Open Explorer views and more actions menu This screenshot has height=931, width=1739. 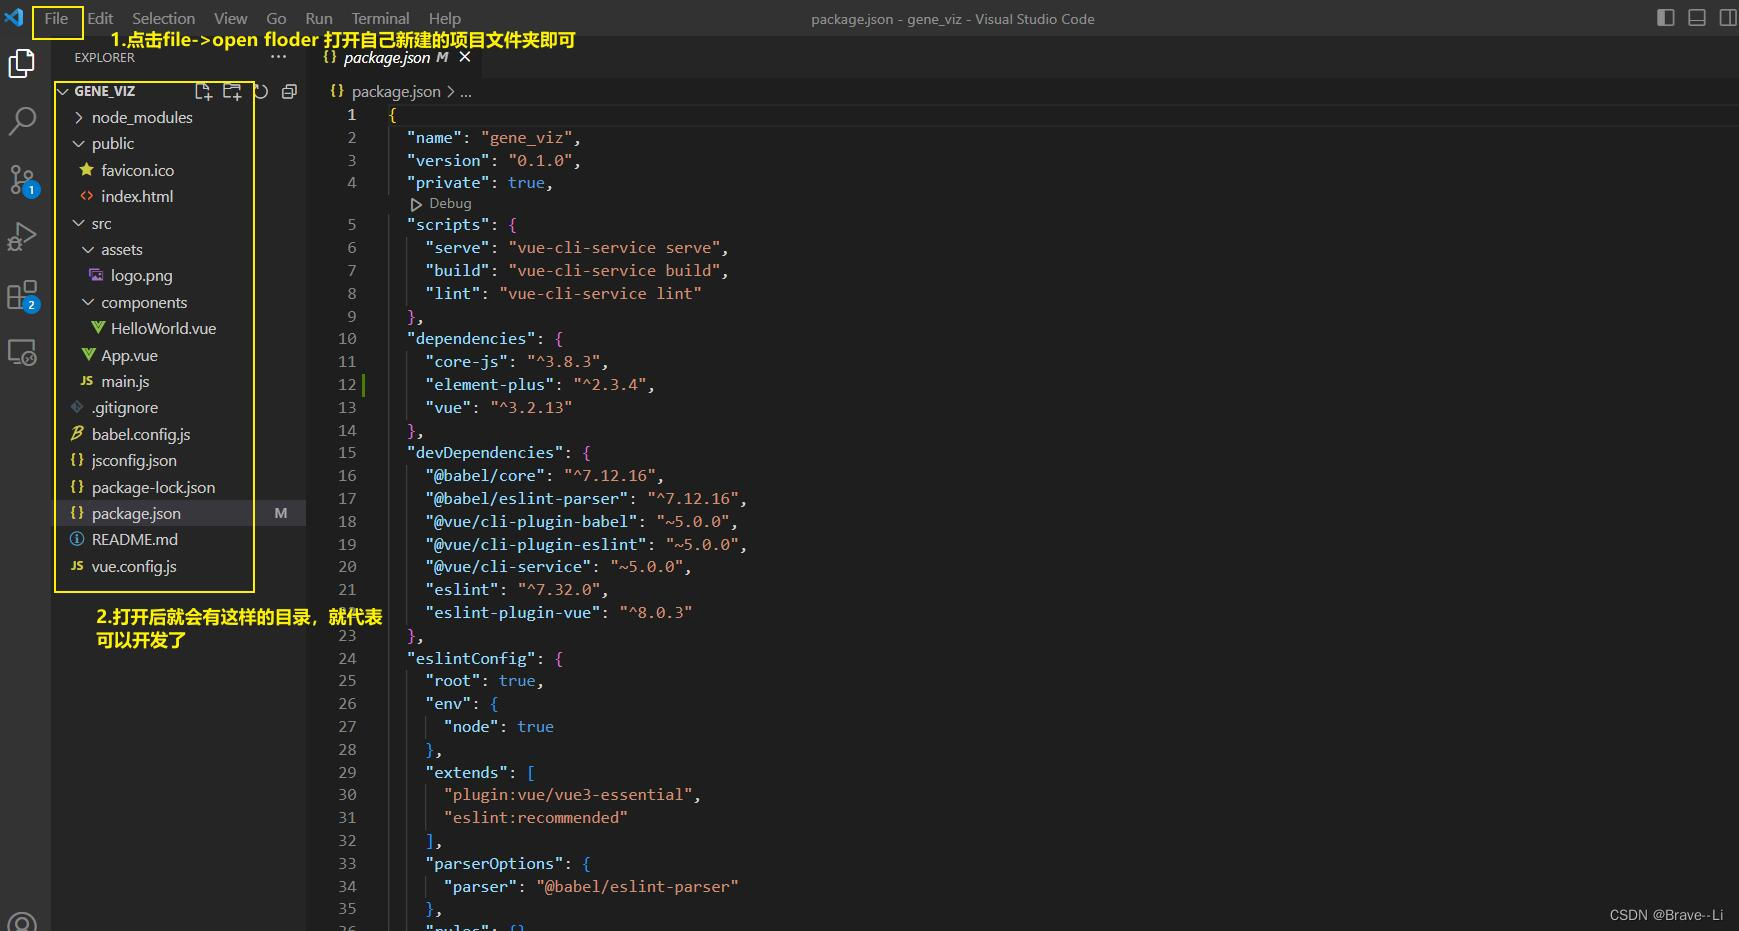pos(278,58)
